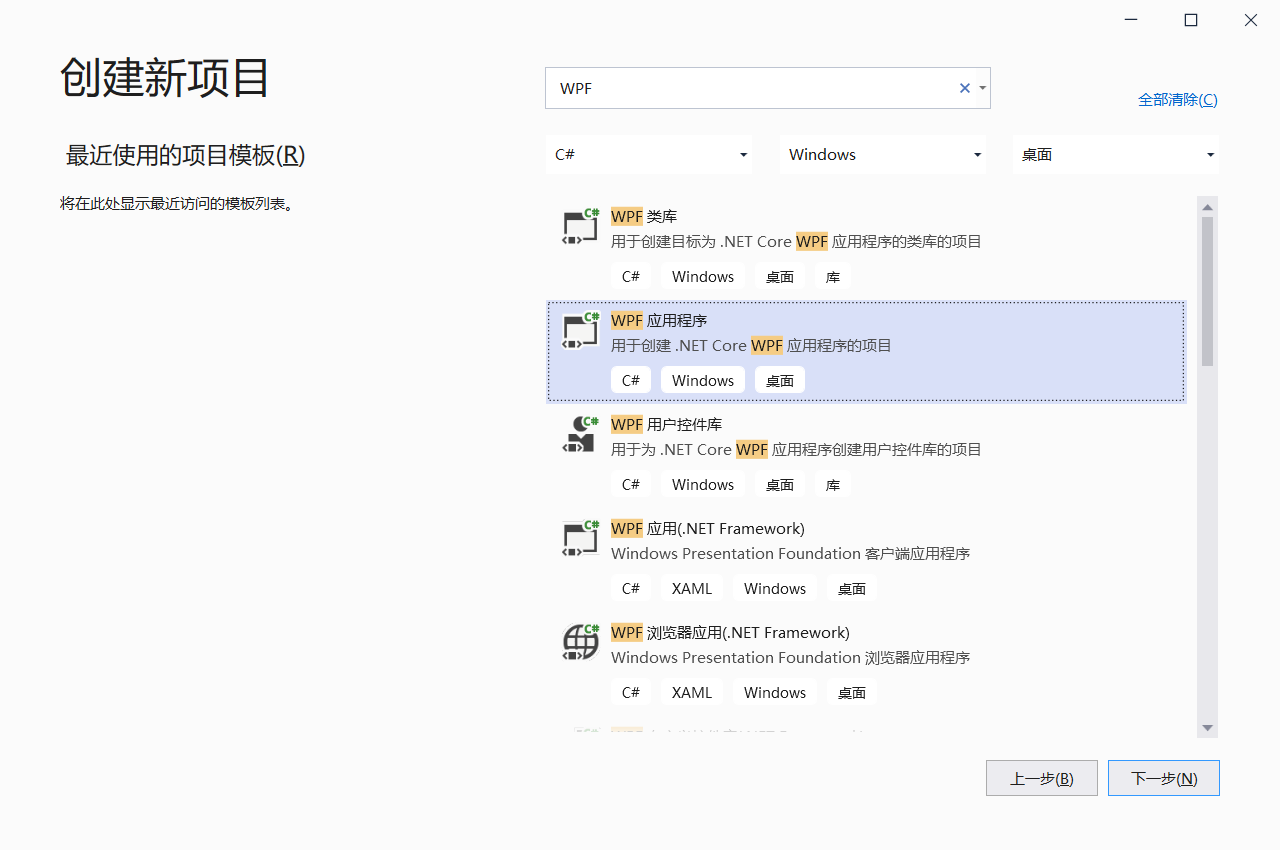Minimize the dialog window
This screenshot has height=850, width=1280.
coord(1131,20)
